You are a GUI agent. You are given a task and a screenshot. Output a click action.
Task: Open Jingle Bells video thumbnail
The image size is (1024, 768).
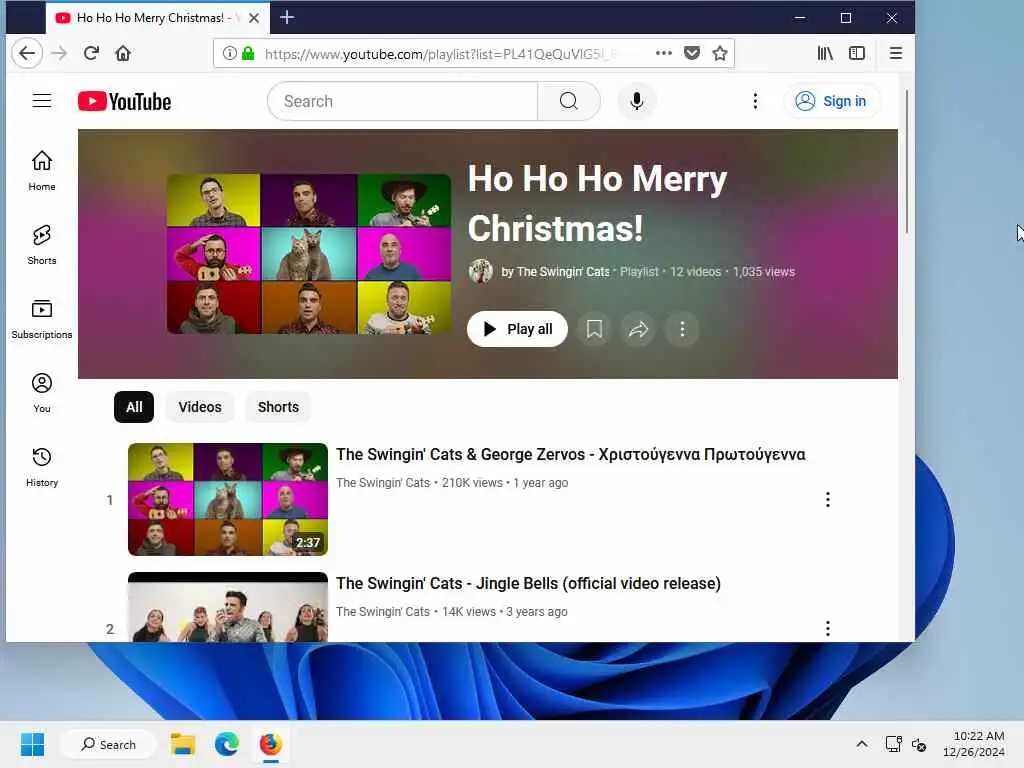pos(228,607)
